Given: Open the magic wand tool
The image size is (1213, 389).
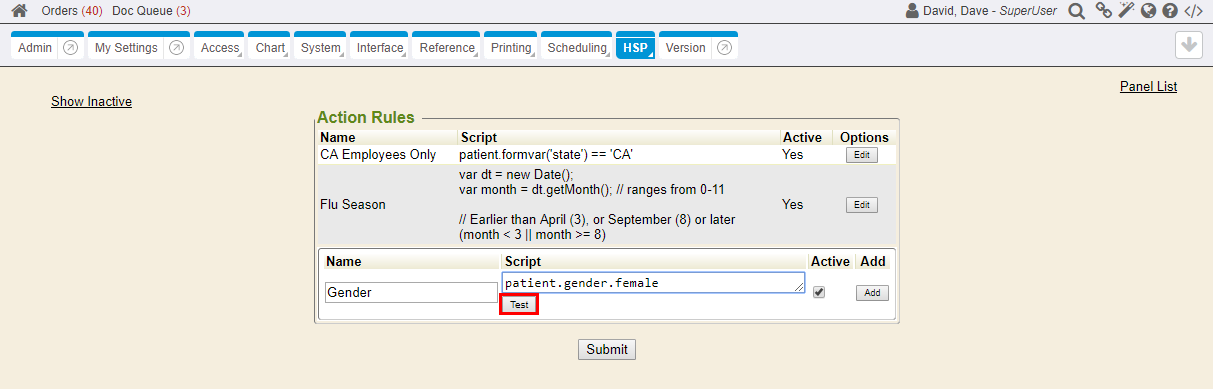Looking at the screenshot, I should click(x=1127, y=11).
